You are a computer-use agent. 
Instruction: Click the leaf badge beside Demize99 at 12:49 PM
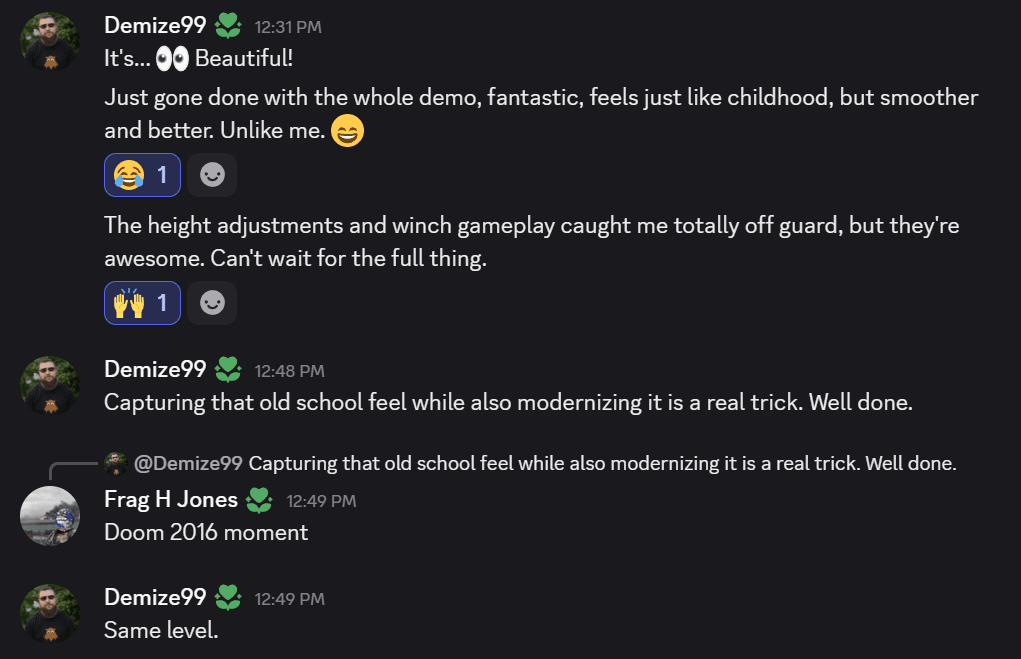[x=228, y=598]
